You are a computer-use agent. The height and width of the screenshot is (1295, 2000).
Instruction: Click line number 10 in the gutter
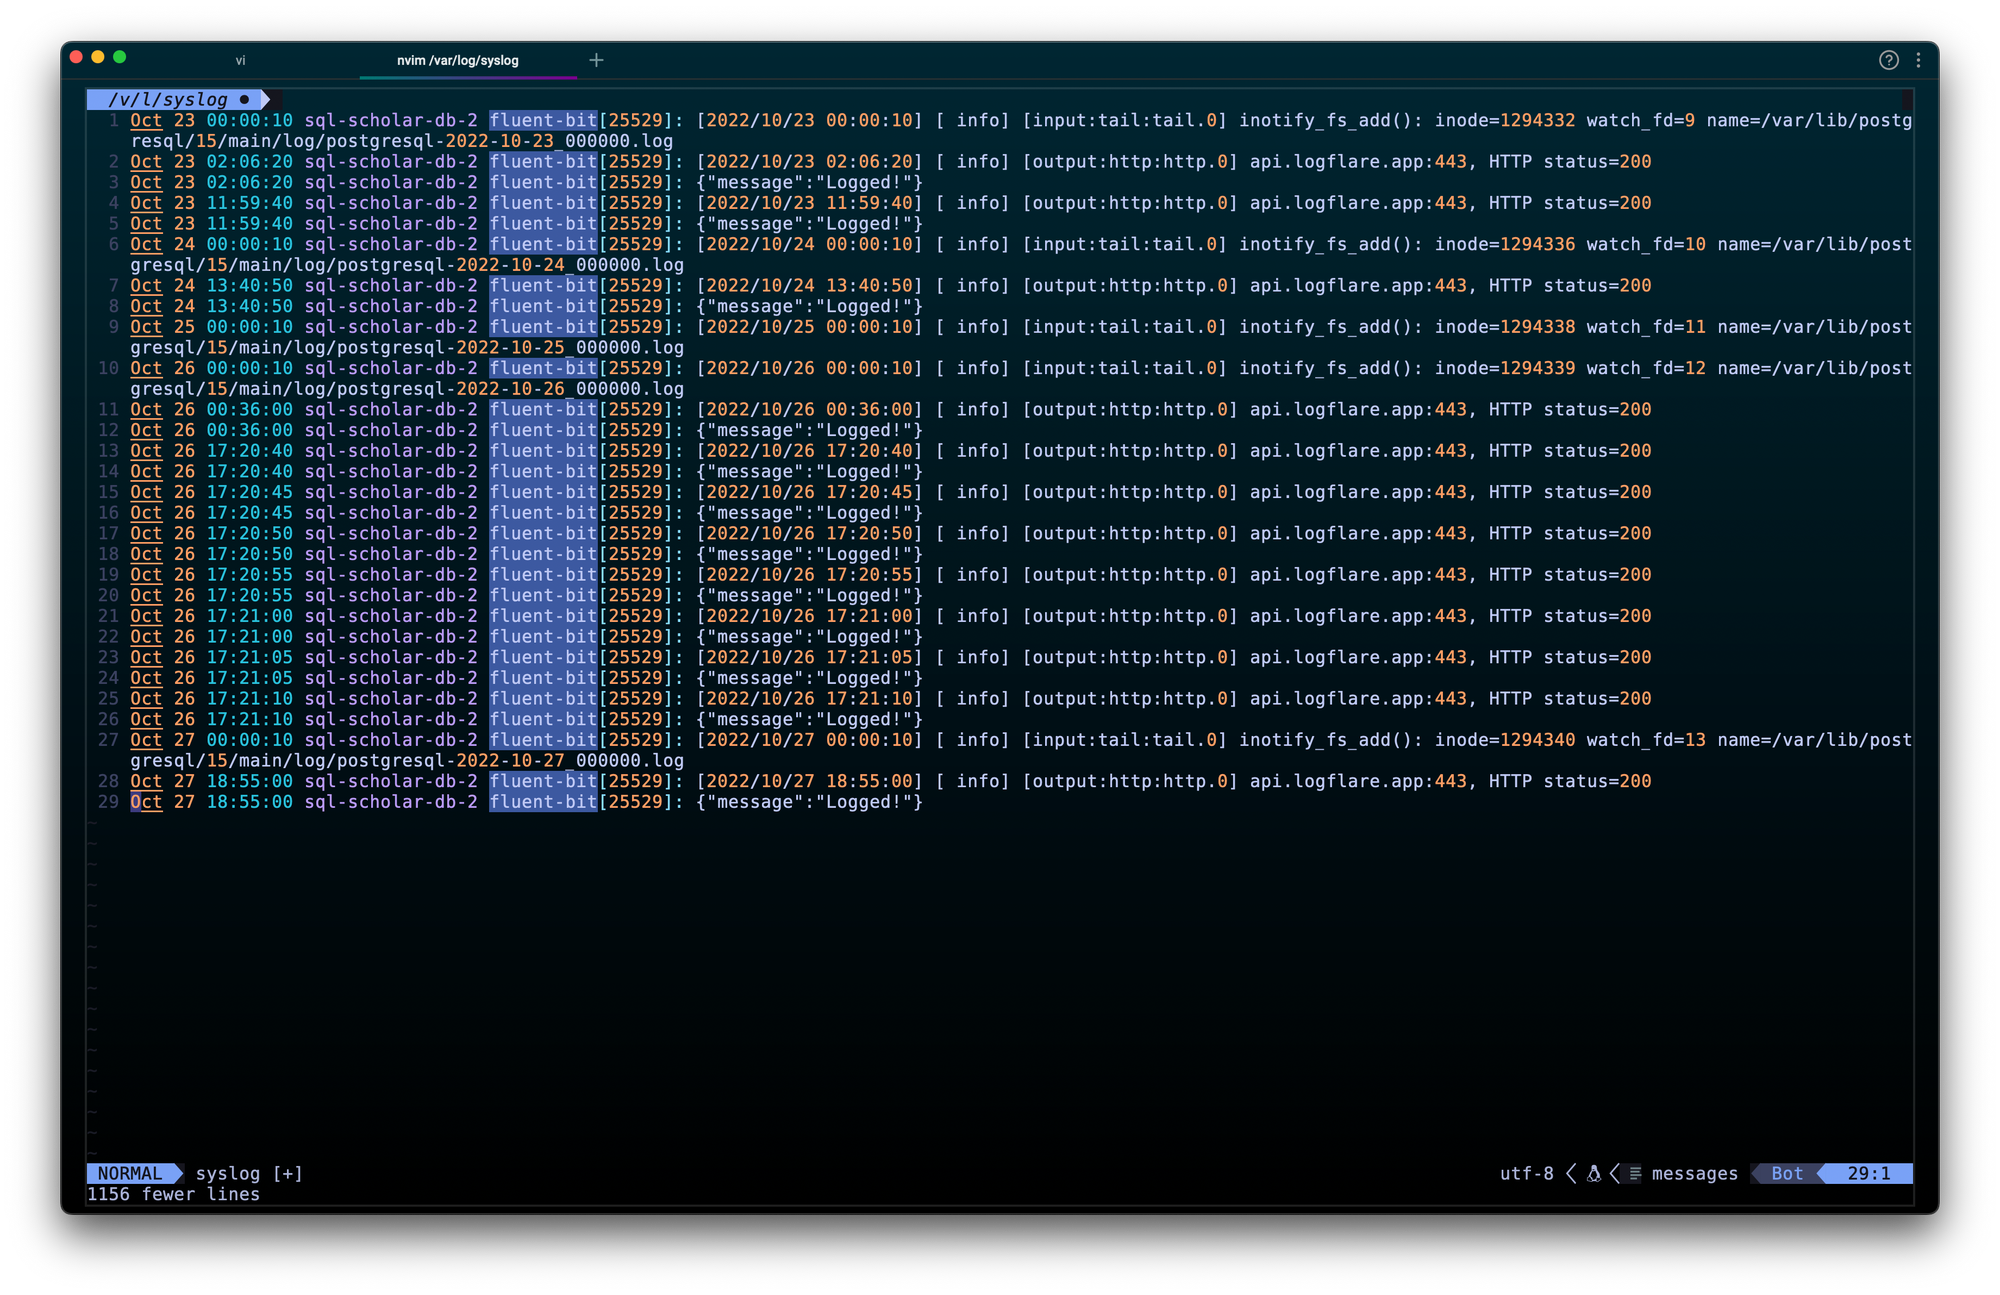[x=108, y=368]
